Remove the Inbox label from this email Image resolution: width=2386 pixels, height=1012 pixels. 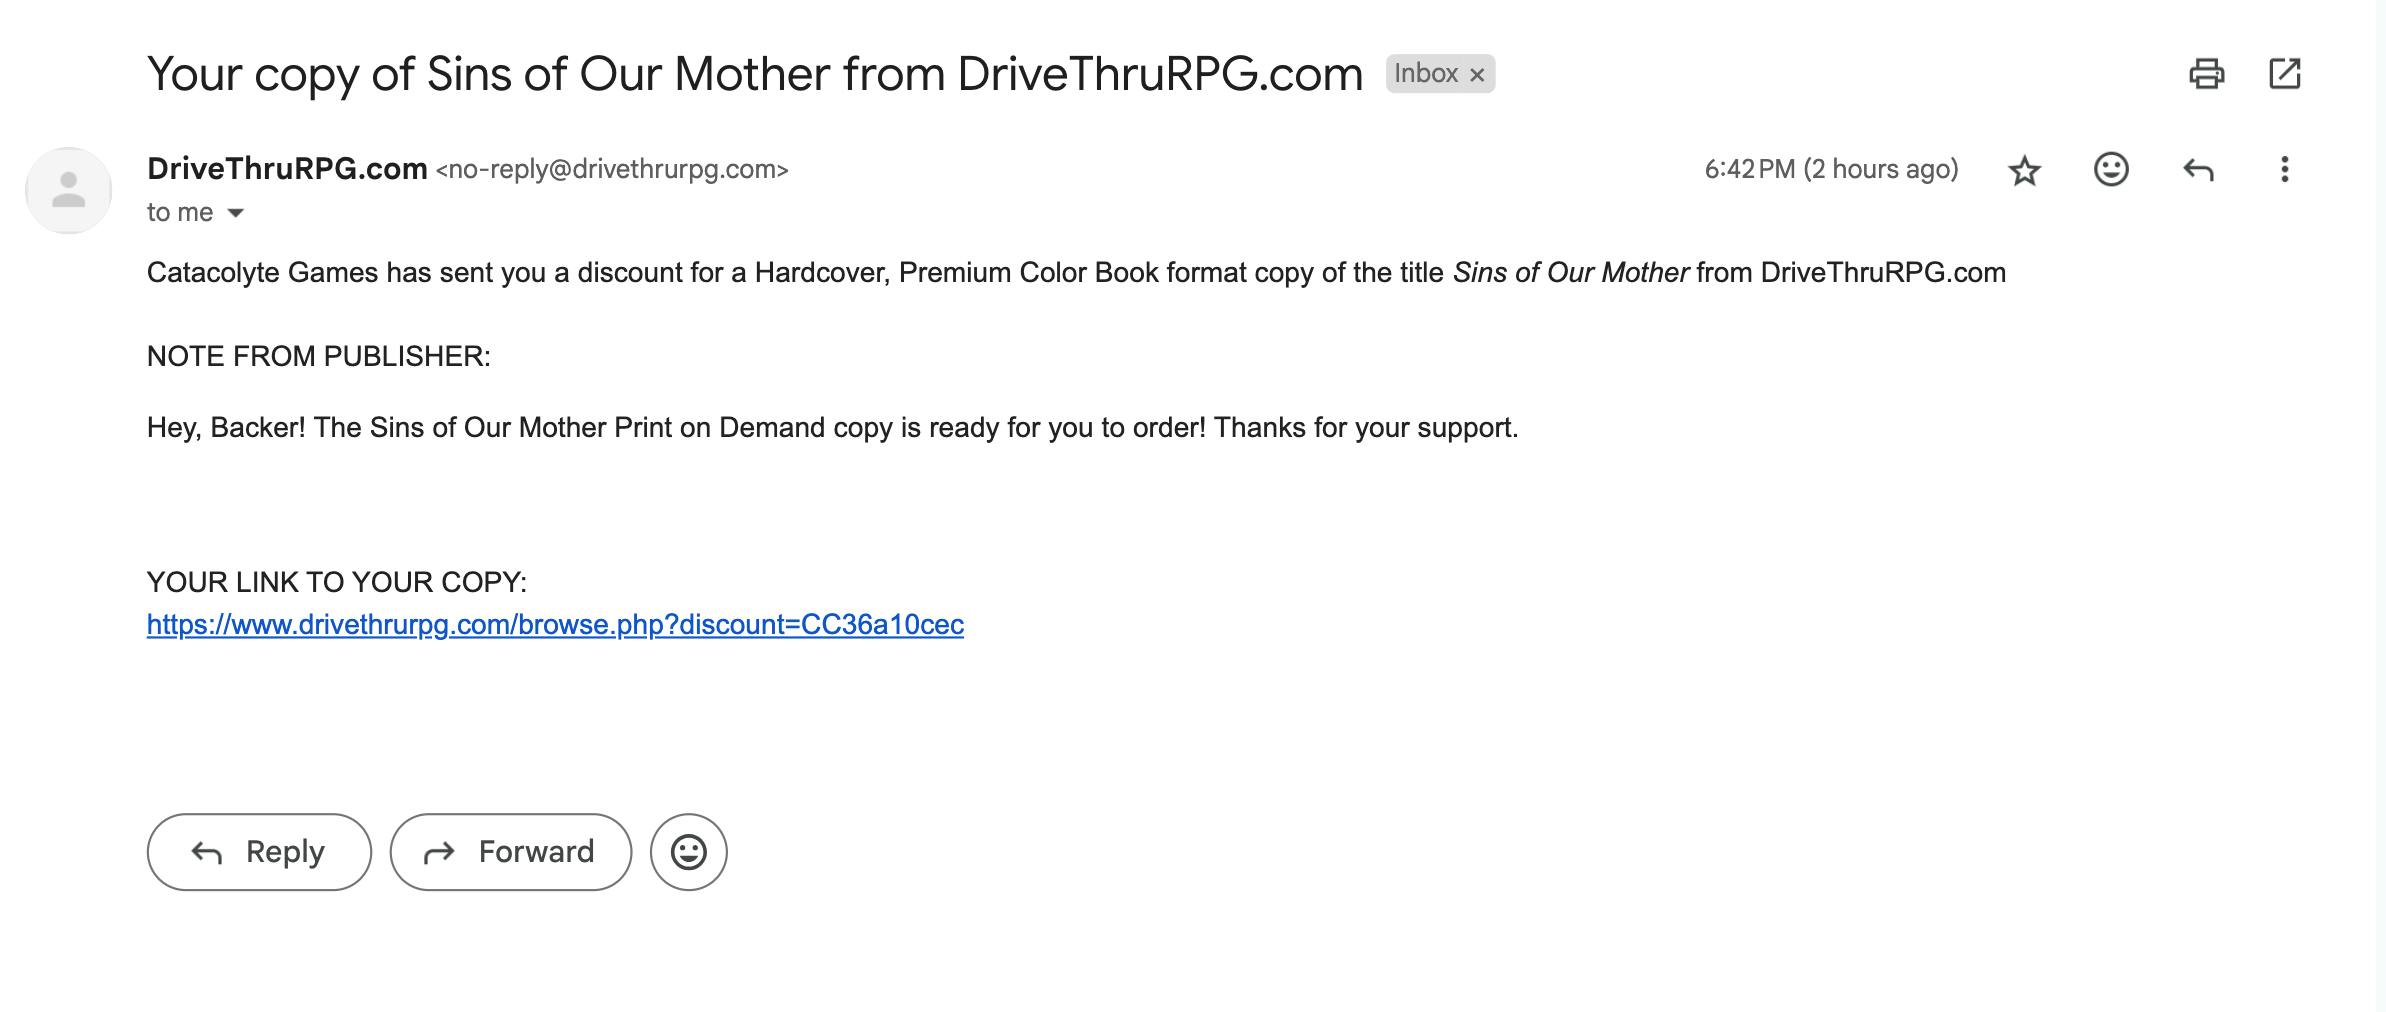pyautogui.click(x=1477, y=75)
